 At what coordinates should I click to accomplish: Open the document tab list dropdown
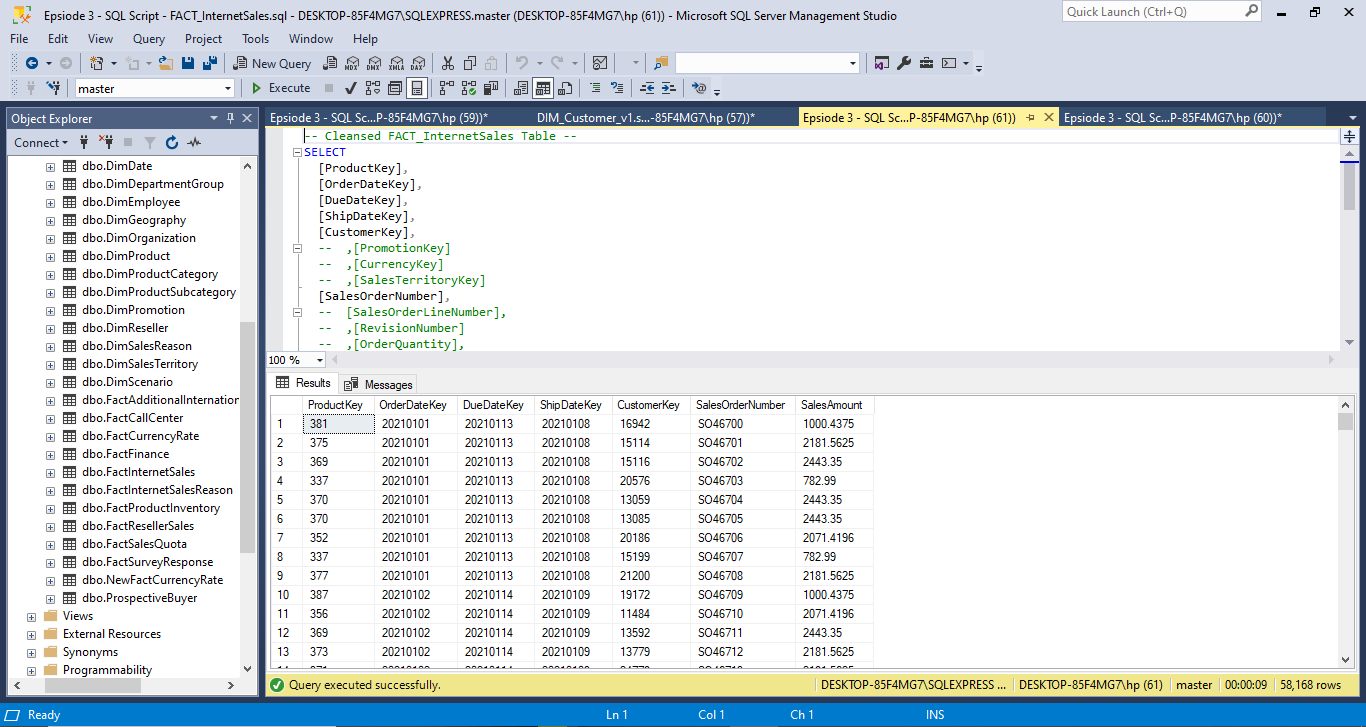click(x=1353, y=118)
